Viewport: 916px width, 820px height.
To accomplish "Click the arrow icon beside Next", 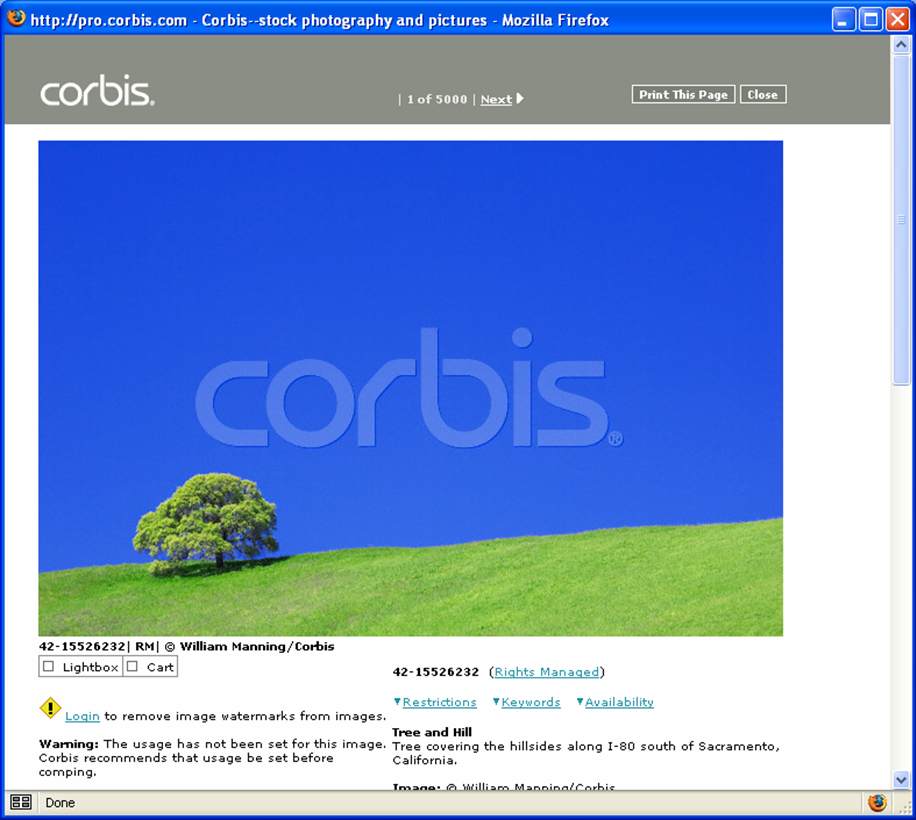I will (x=520, y=98).
